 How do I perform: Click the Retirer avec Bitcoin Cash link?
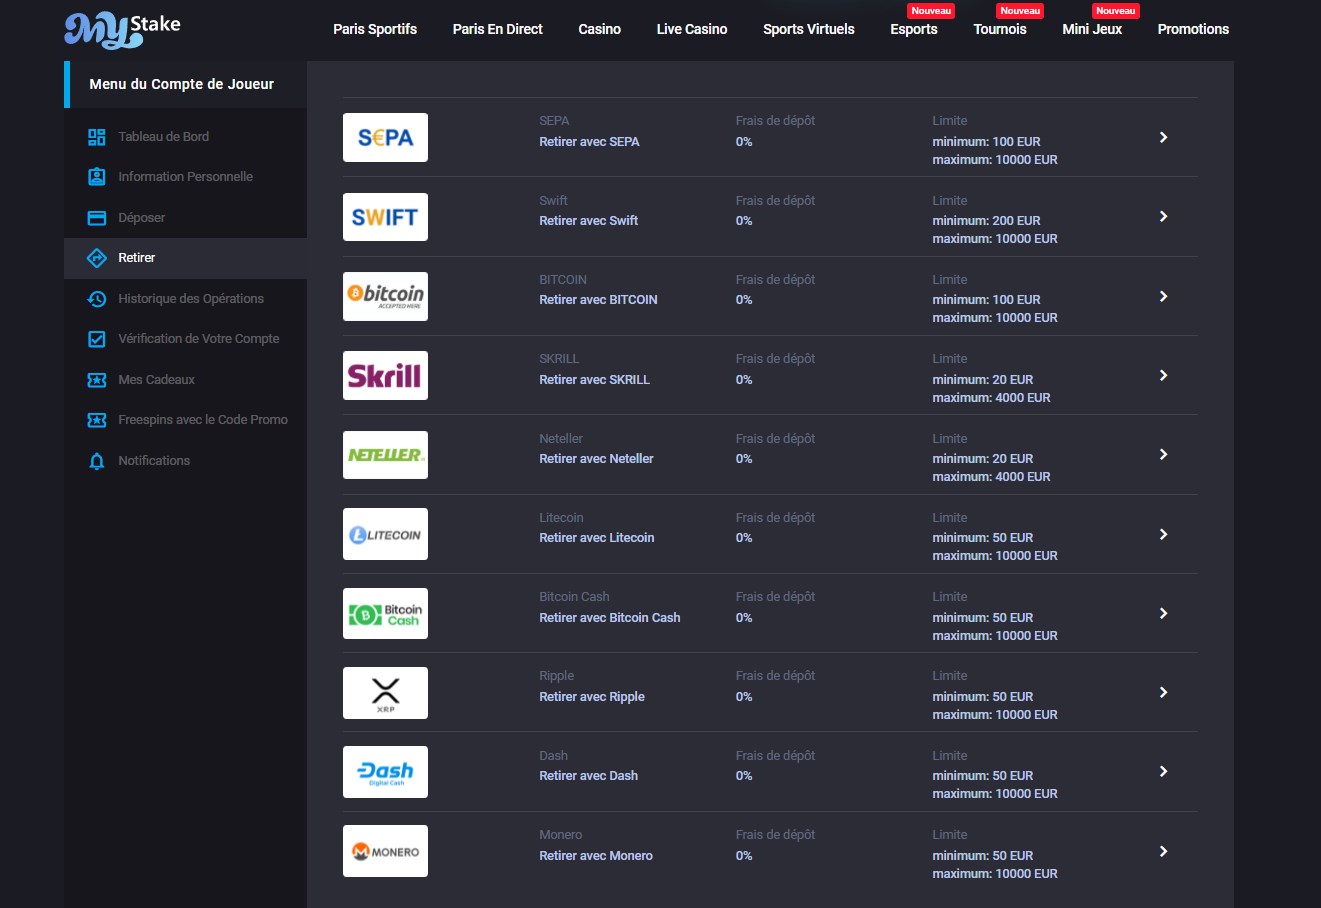tap(610, 618)
